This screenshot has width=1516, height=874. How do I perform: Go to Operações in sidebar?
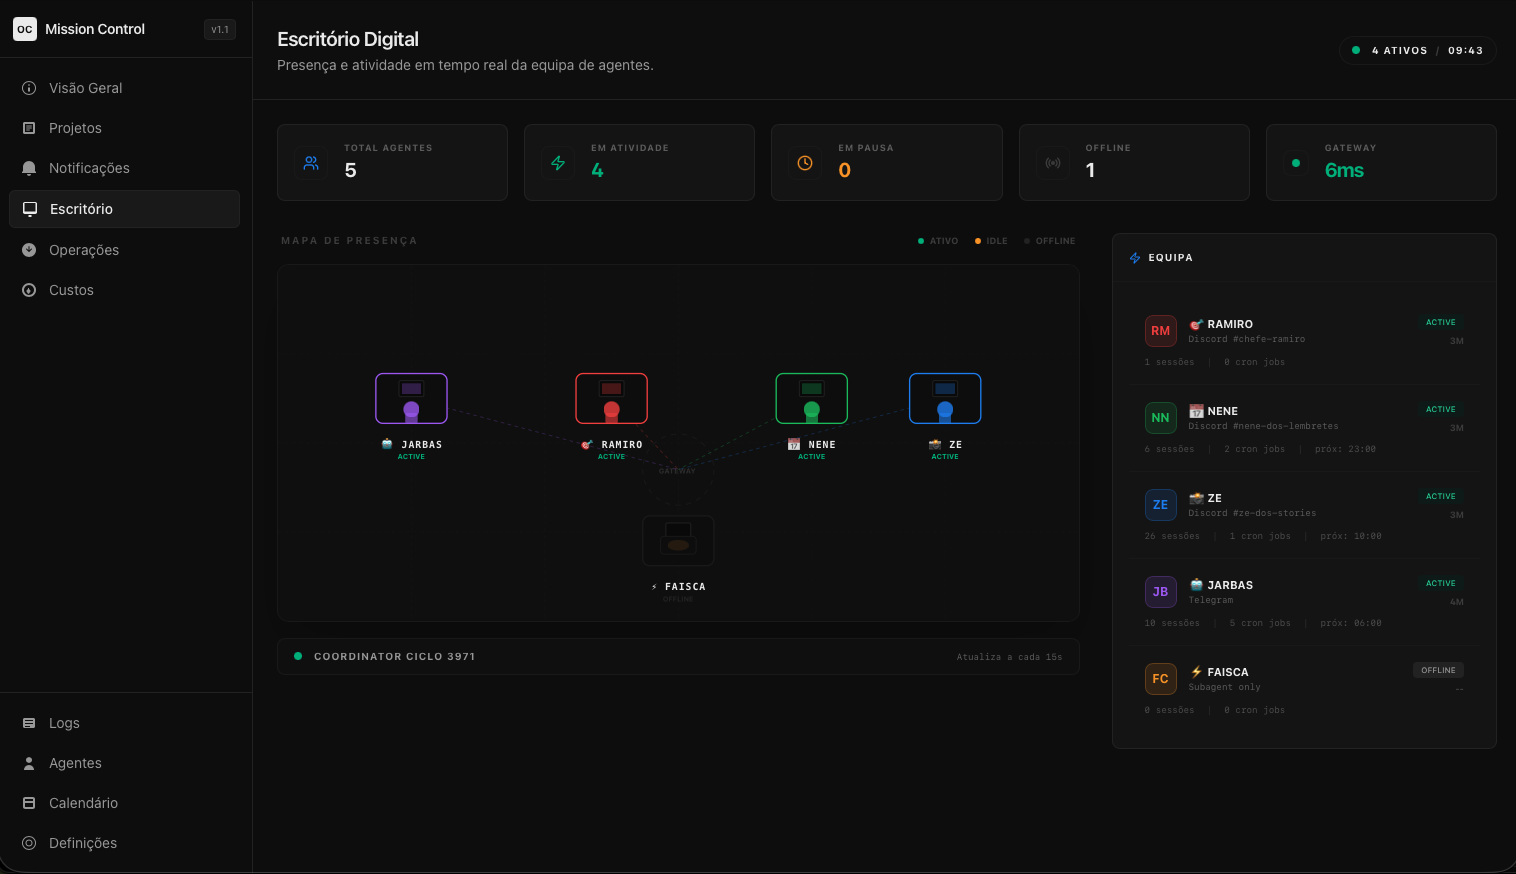coord(125,250)
